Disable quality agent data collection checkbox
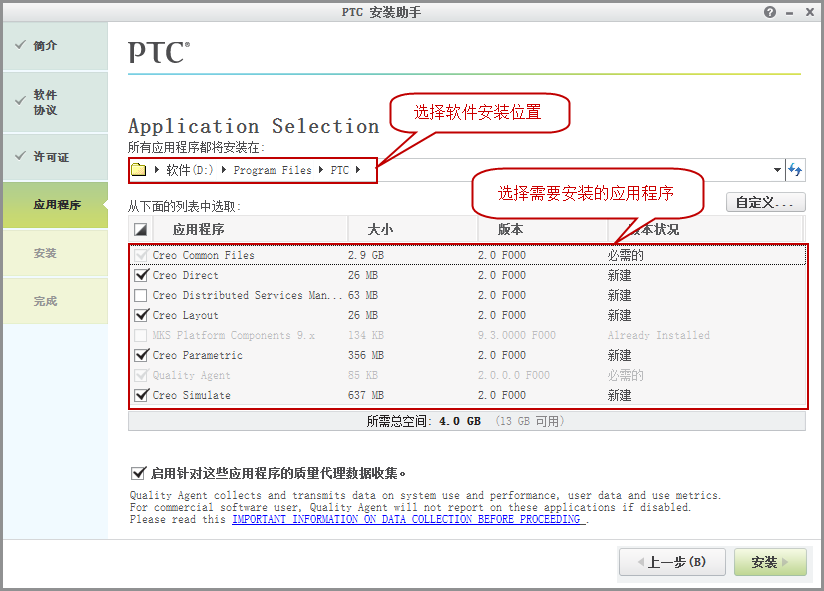Viewport: 824px width, 591px height. pyautogui.click(x=138, y=473)
